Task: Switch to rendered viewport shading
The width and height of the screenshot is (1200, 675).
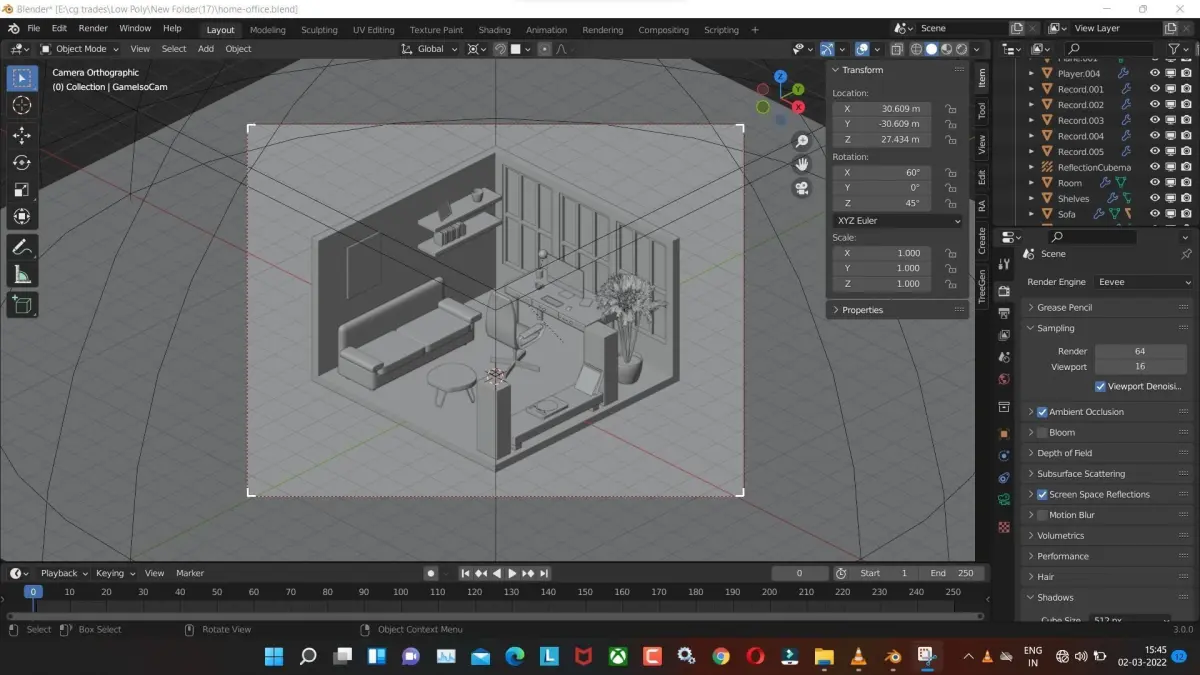Action: [x=961, y=49]
